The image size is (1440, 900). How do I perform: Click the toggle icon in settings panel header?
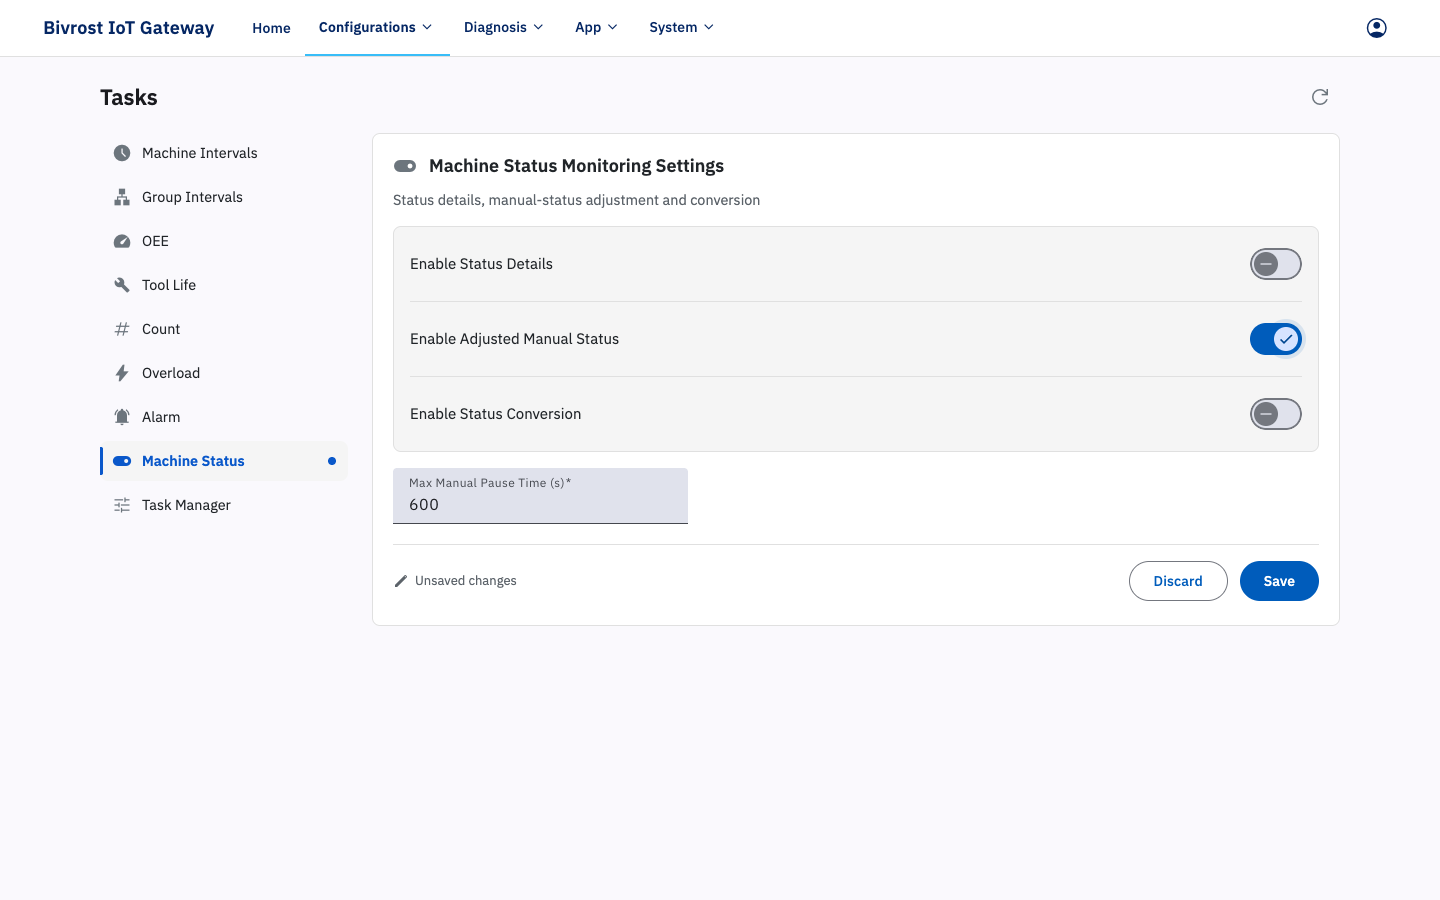pos(405,166)
